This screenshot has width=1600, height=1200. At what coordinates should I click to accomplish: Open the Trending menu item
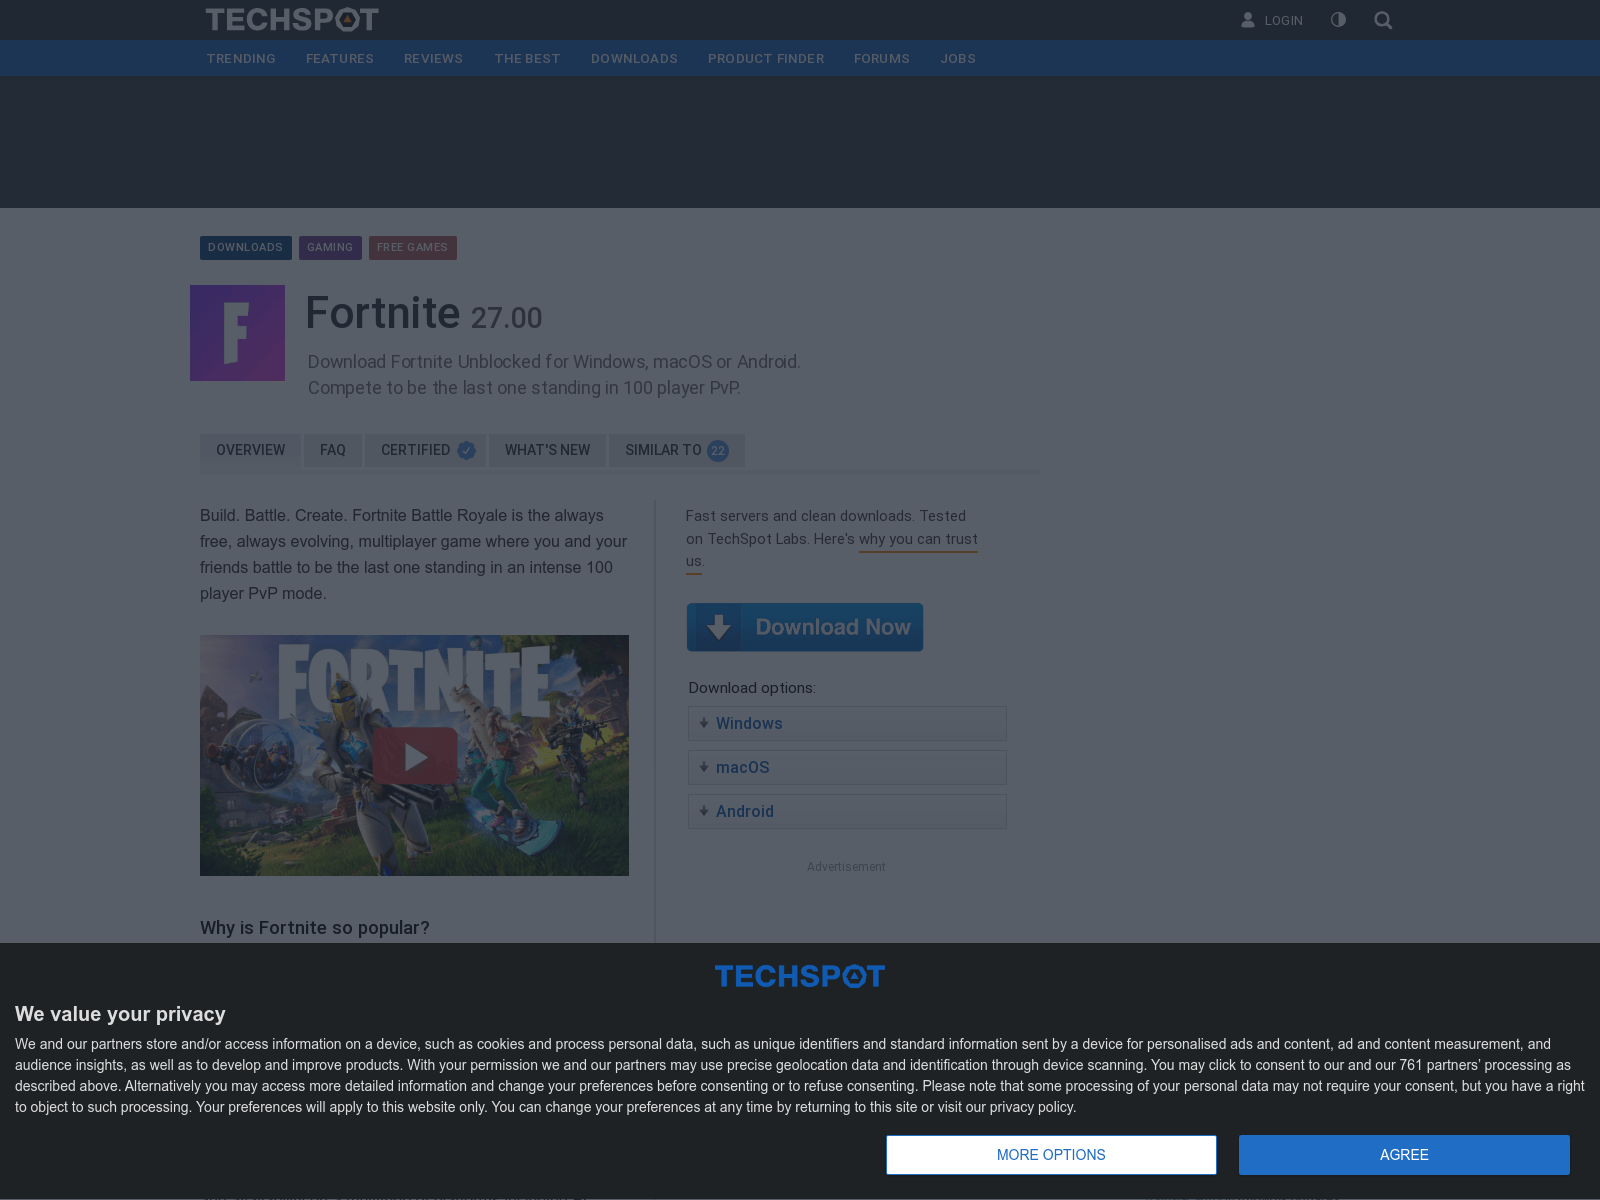click(x=241, y=59)
